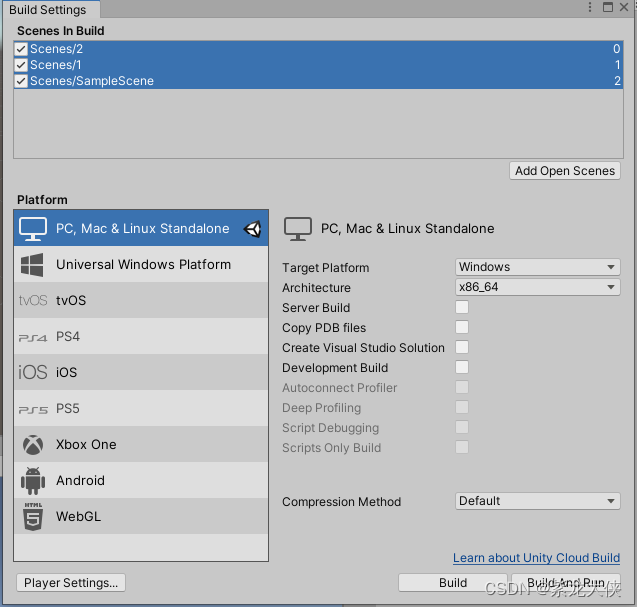Select tvOS platform
This screenshot has width=637, height=607.
pyautogui.click(x=141, y=301)
